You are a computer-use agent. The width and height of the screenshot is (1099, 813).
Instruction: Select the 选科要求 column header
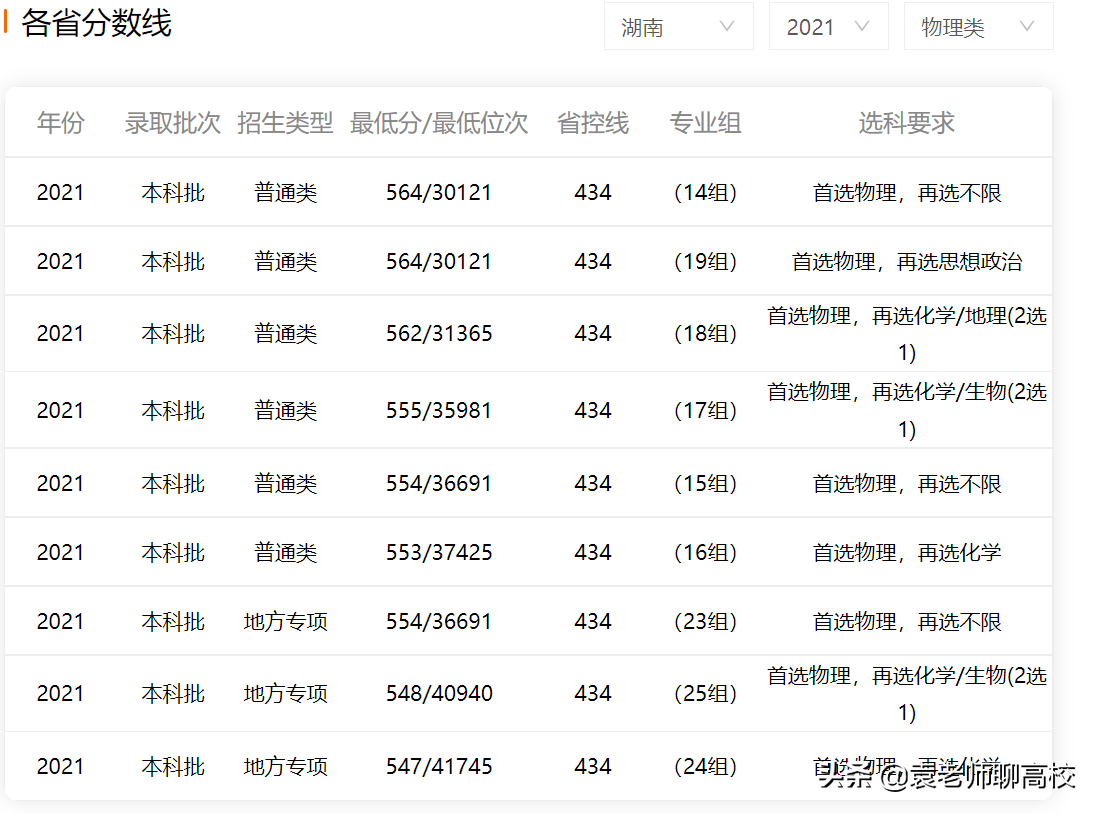point(906,123)
